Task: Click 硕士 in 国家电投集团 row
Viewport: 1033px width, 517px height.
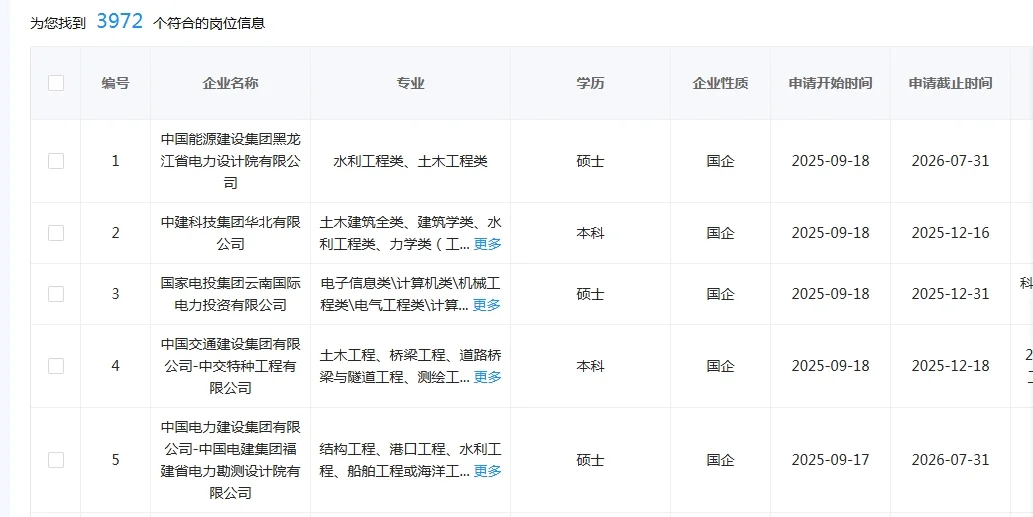Action: (590, 294)
